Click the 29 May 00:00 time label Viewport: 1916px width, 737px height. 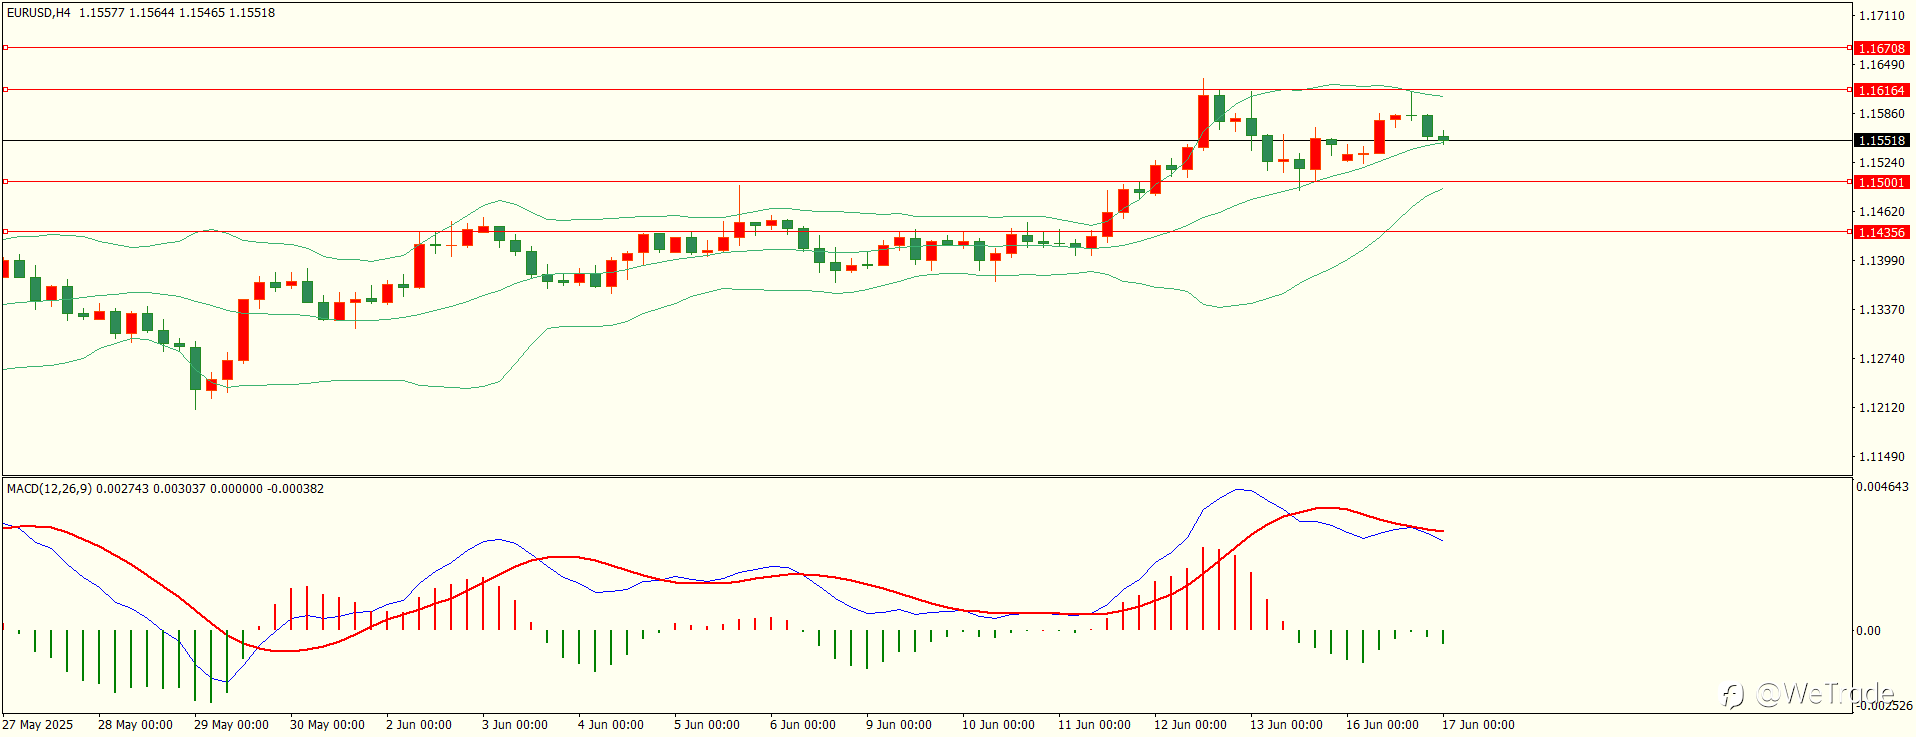click(x=231, y=725)
